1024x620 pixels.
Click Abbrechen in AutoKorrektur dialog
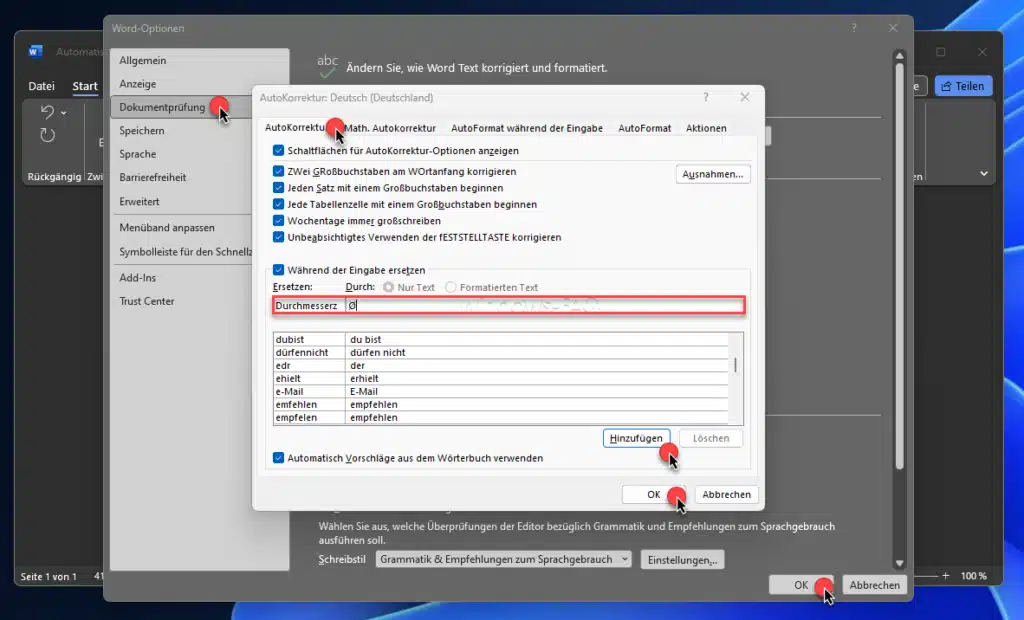pos(726,495)
